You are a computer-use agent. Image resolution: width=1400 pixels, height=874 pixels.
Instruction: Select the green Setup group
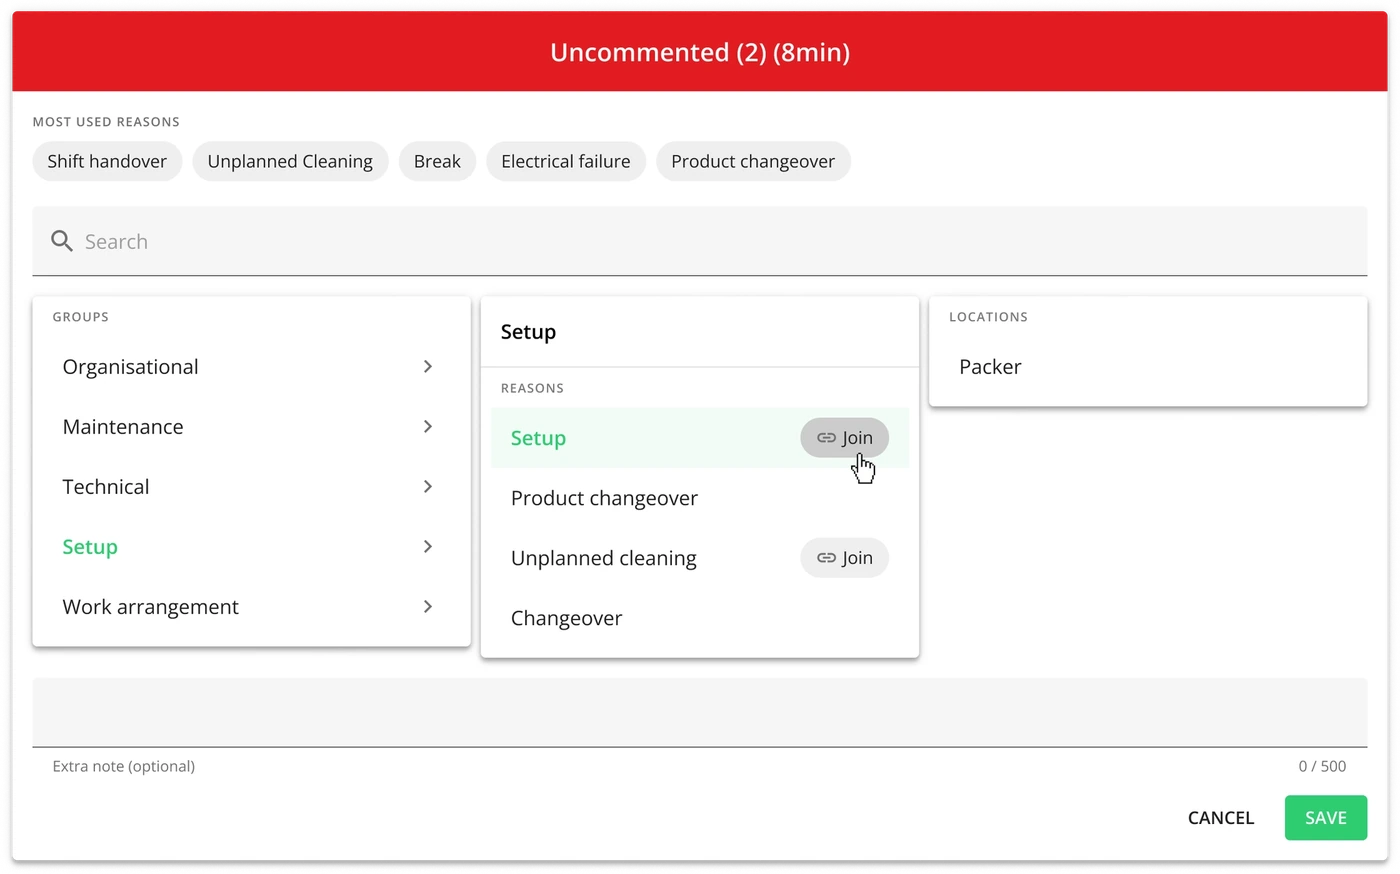[251, 547]
